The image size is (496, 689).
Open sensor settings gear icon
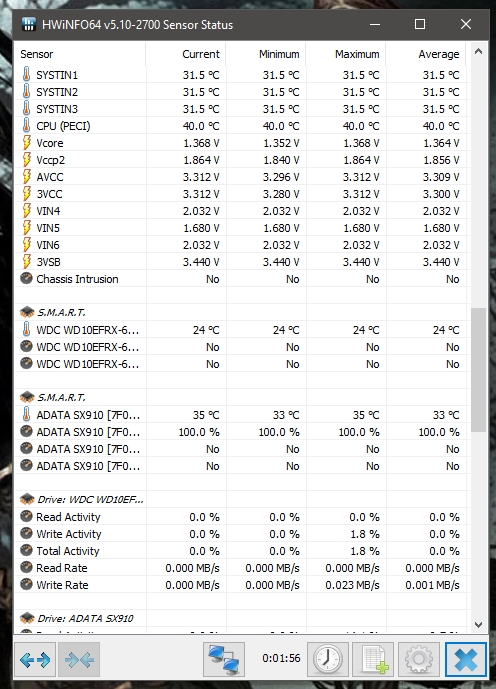pyautogui.click(x=419, y=660)
